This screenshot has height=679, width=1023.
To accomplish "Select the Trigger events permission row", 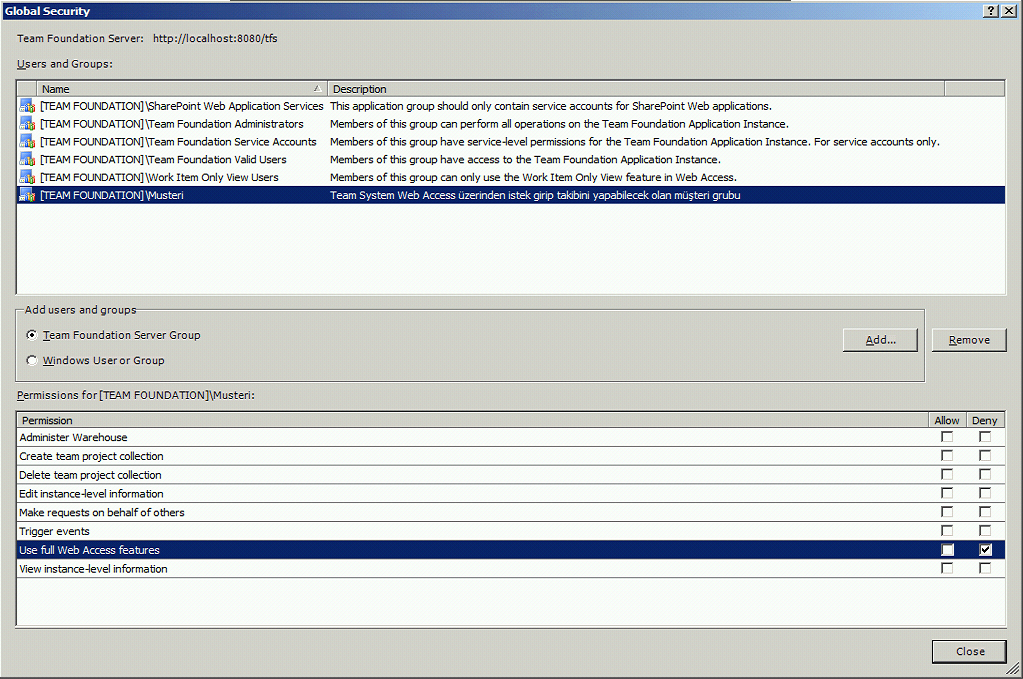I will point(511,531).
